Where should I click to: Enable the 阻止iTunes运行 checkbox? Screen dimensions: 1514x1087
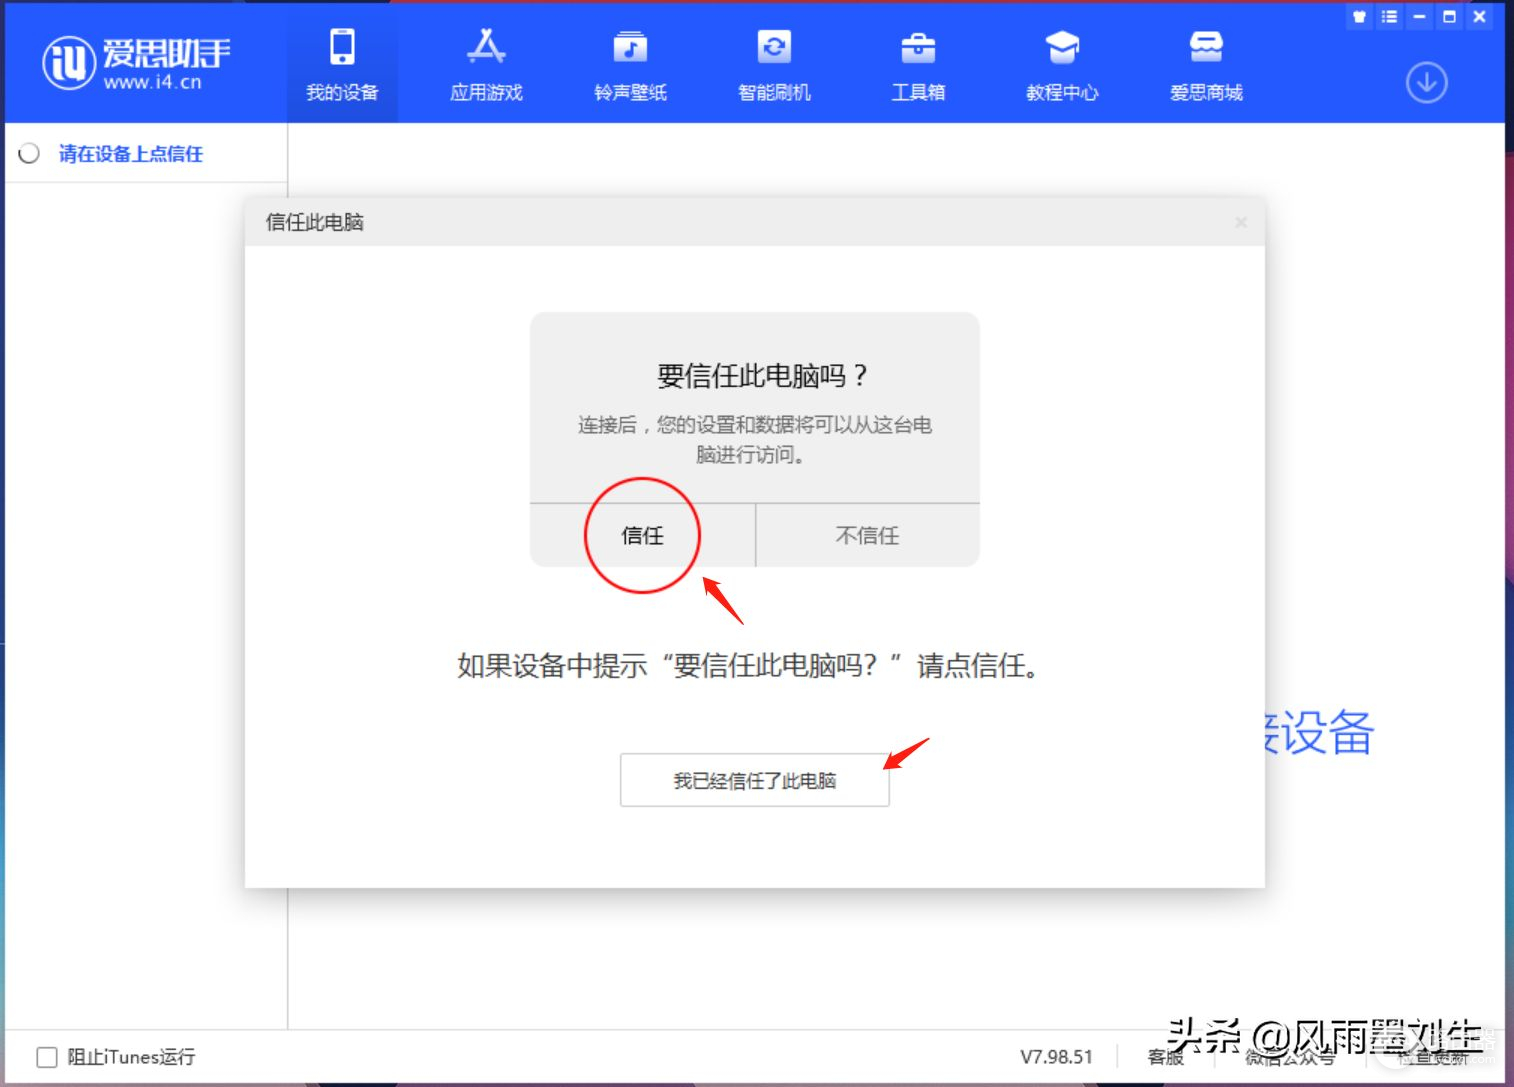[x=47, y=1057]
